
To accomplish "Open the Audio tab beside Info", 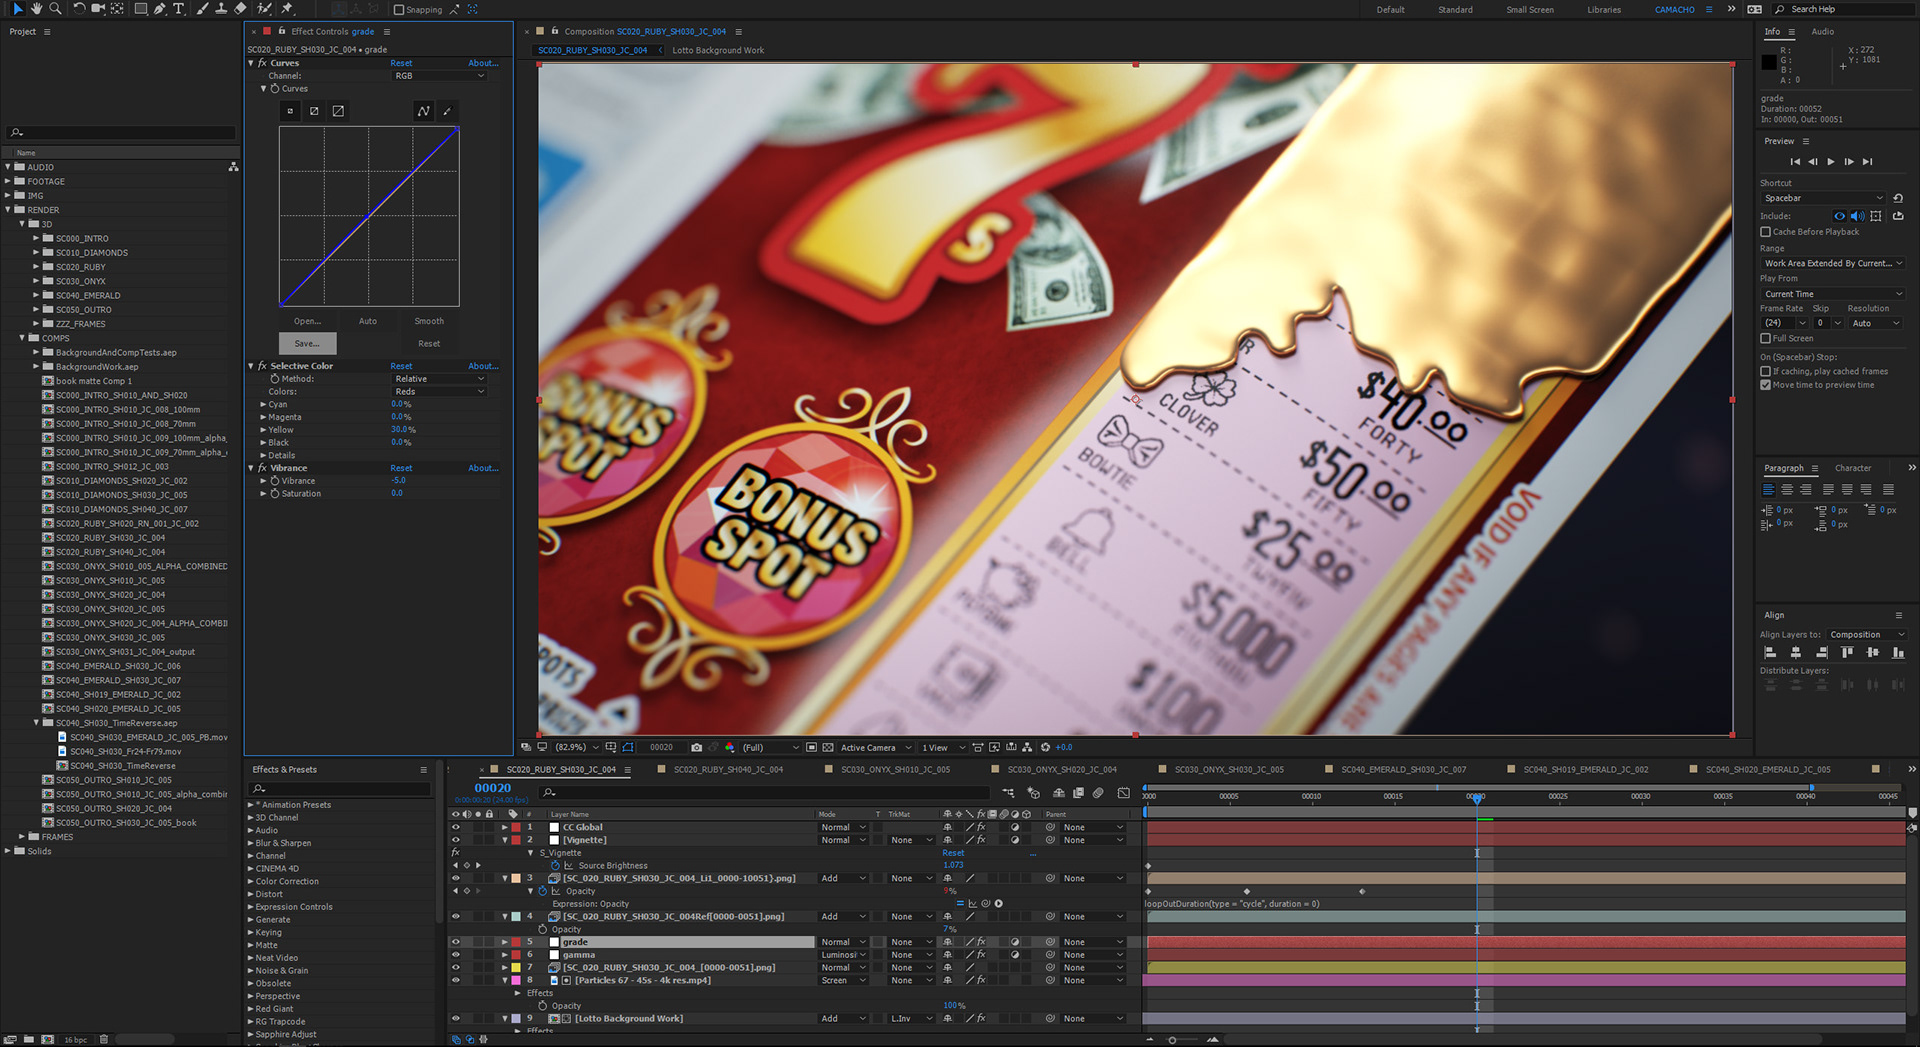I will (1823, 32).
